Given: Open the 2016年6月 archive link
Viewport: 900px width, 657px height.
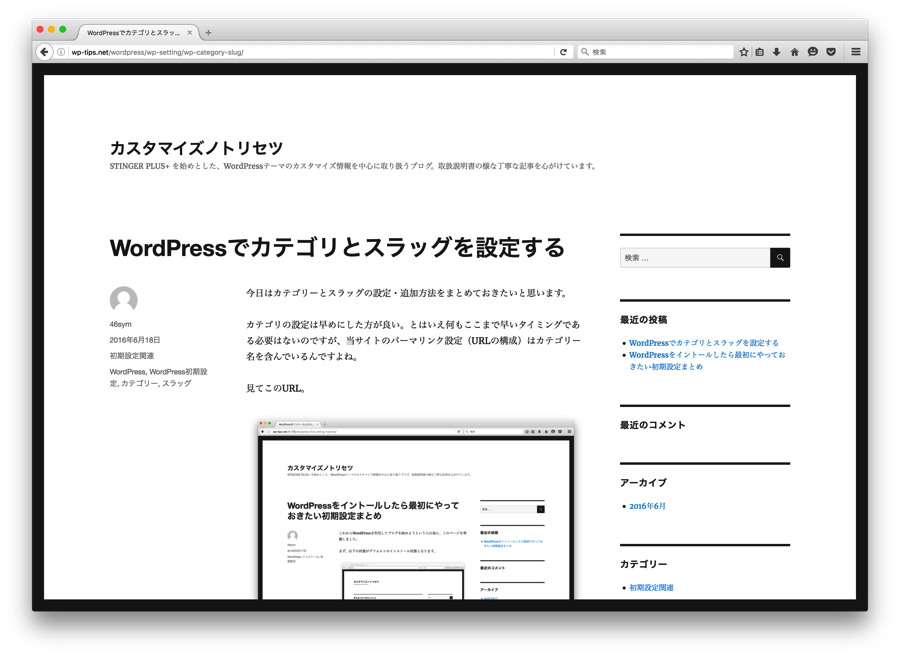Looking at the screenshot, I should pos(647,506).
